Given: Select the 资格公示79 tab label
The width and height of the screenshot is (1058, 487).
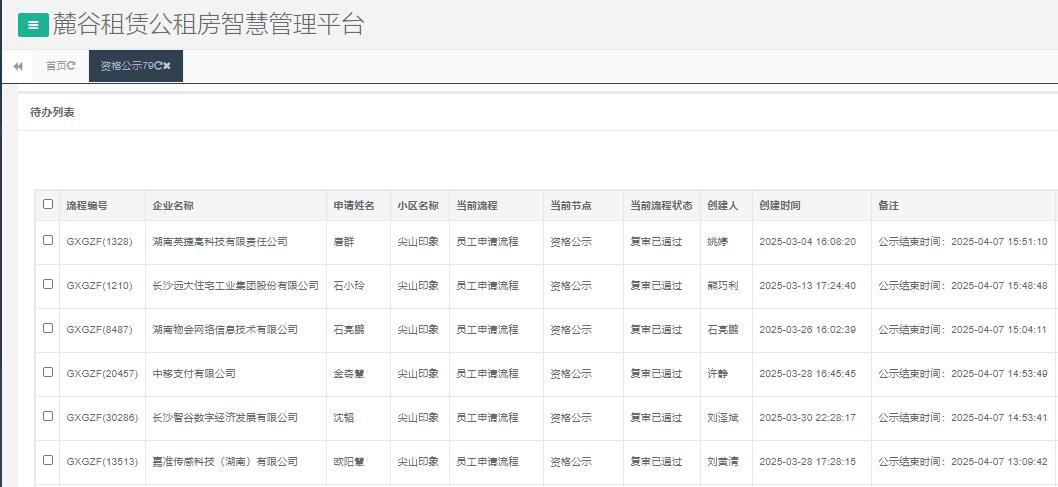Looking at the screenshot, I should (x=127, y=65).
